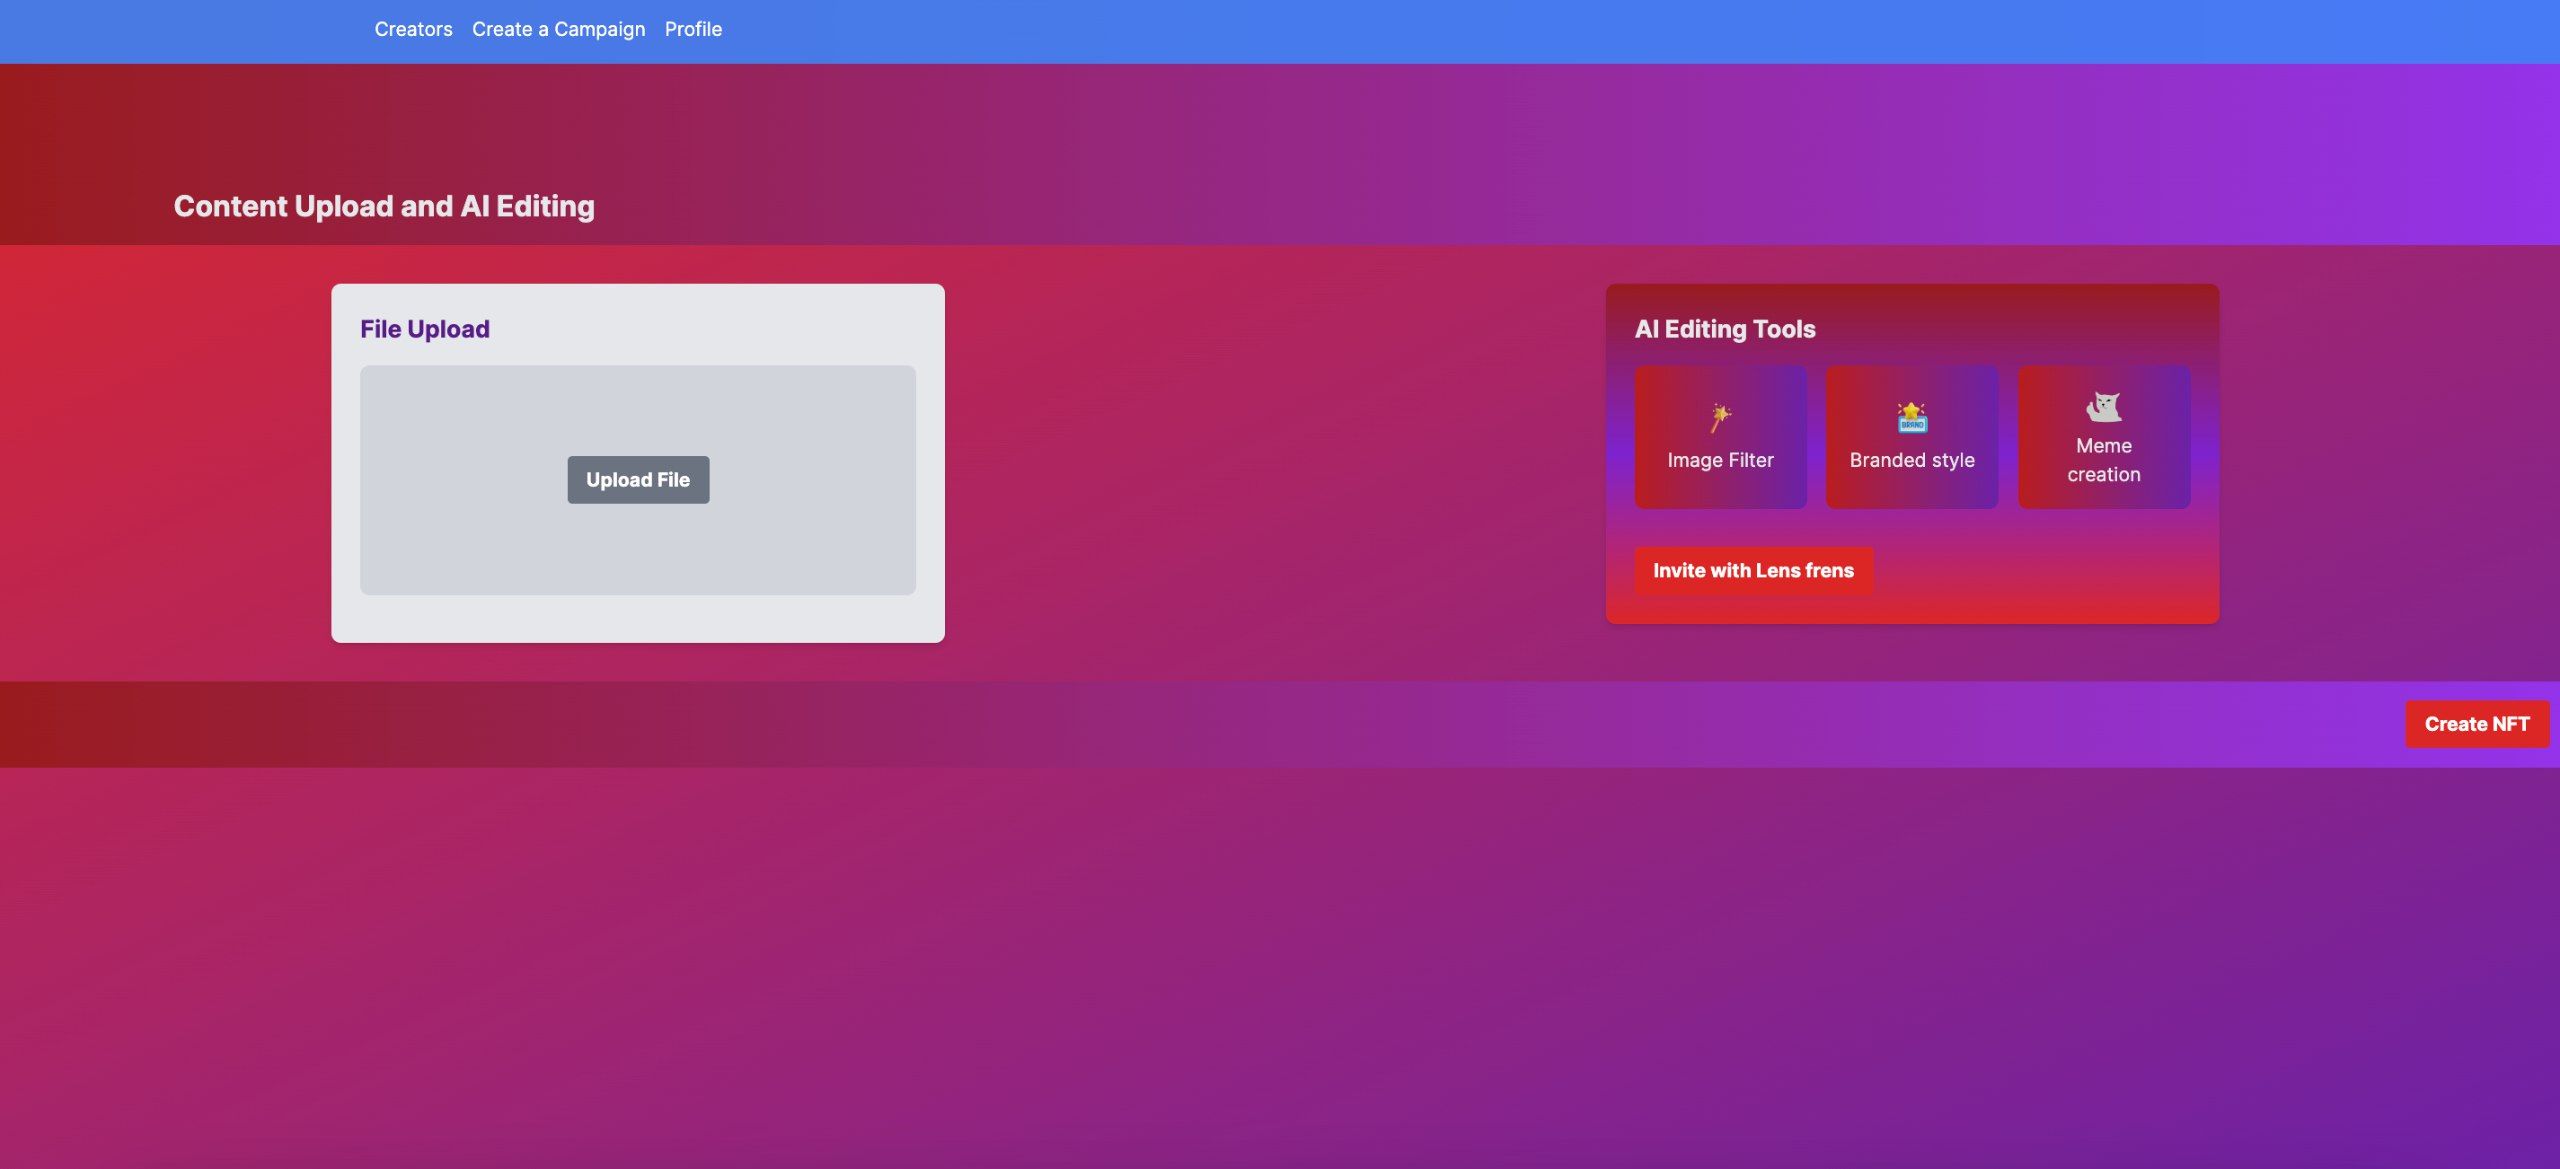Screen dimensions: 2560x1169
Task: Click the Branded style star badge icon
Action: tap(1912, 417)
